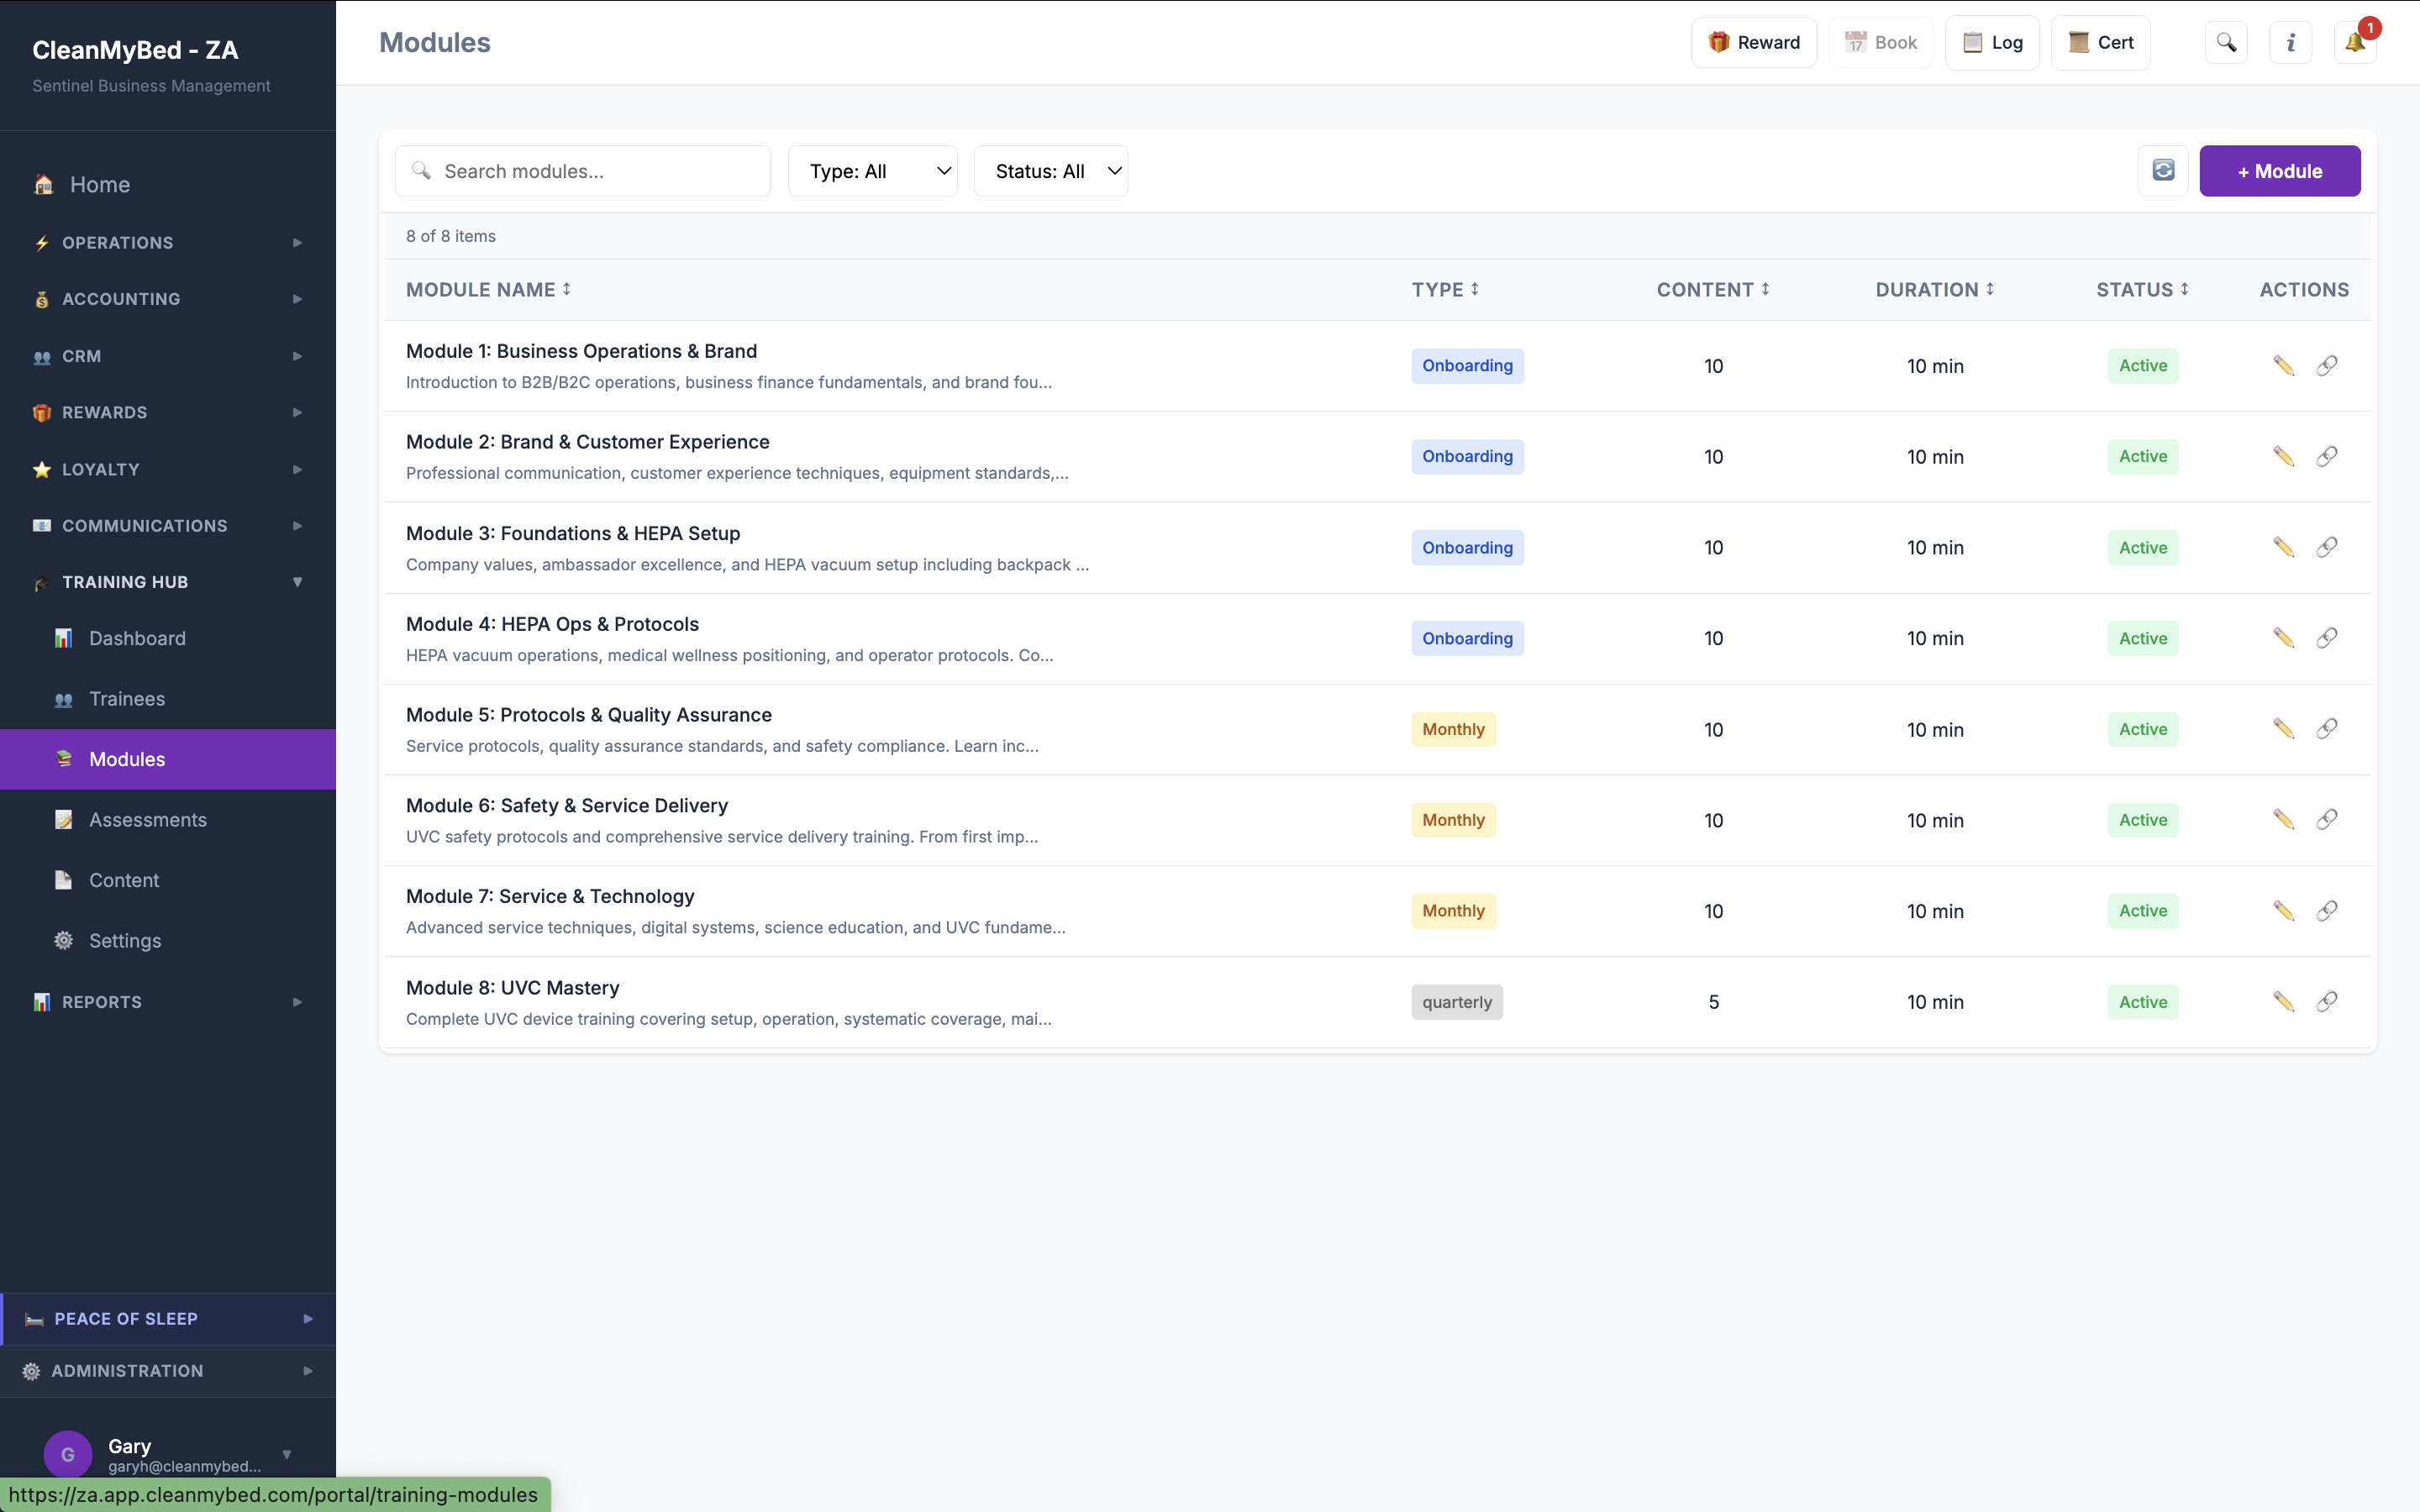
Task: Open the Cert button in the header
Action: coord(2100,42)
